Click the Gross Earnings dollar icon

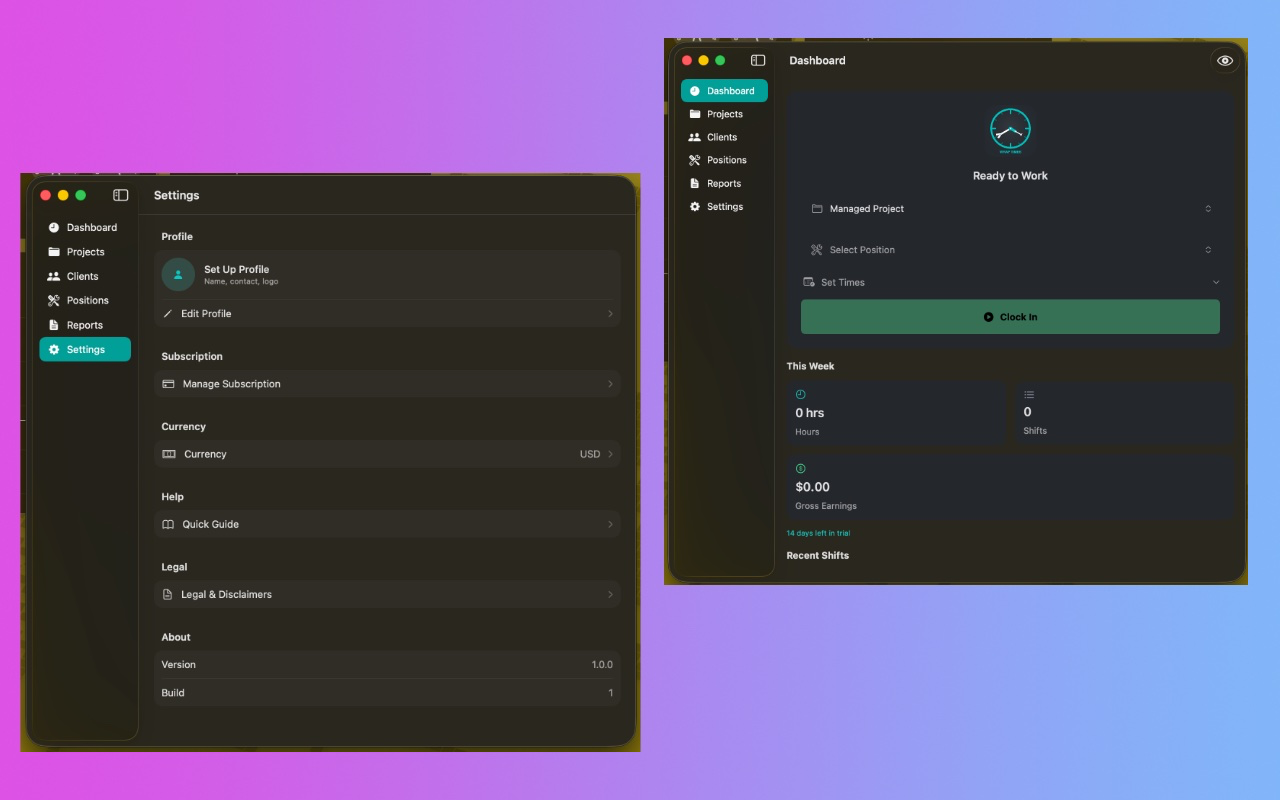coord(800,468)
